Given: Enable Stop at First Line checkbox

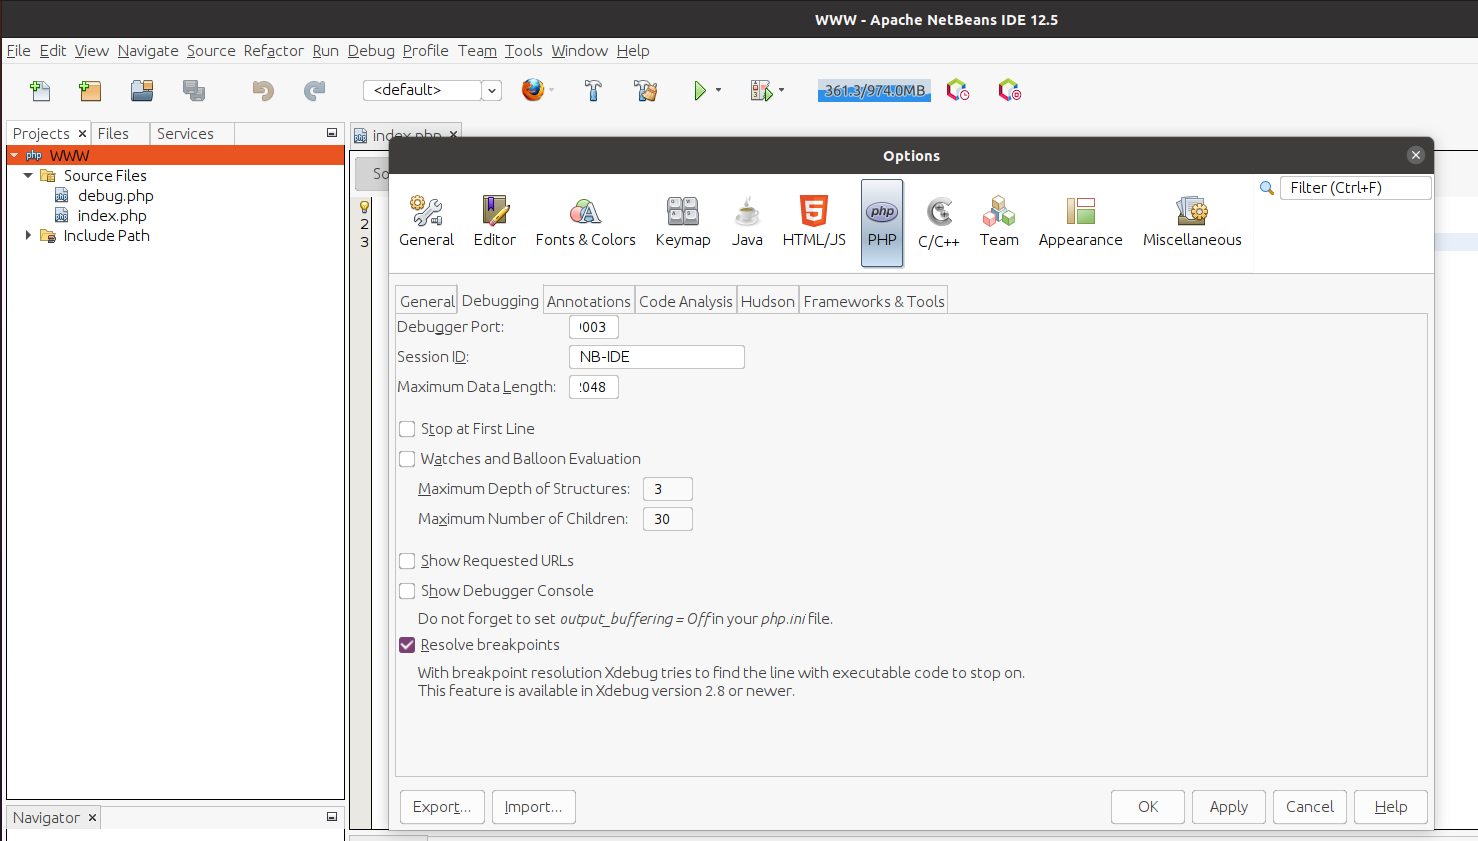Looking at the screenshot, I should point(407,429).
